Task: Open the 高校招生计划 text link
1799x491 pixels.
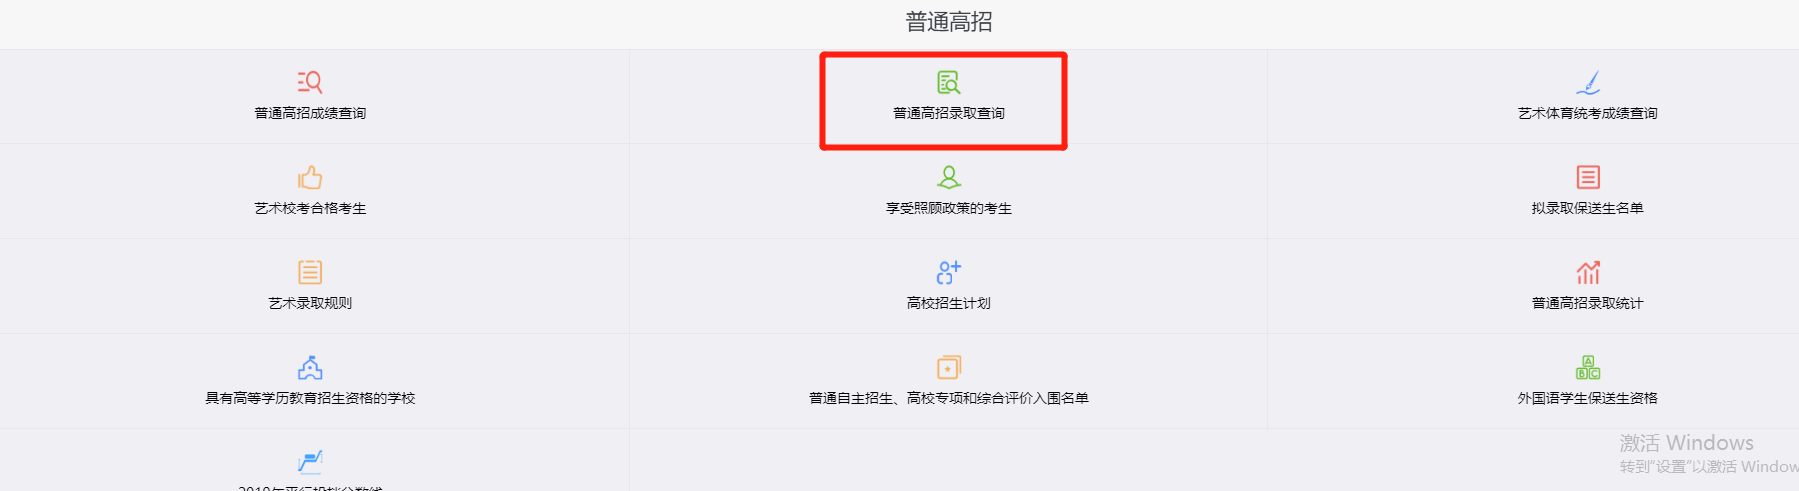Action: point(948,303)
